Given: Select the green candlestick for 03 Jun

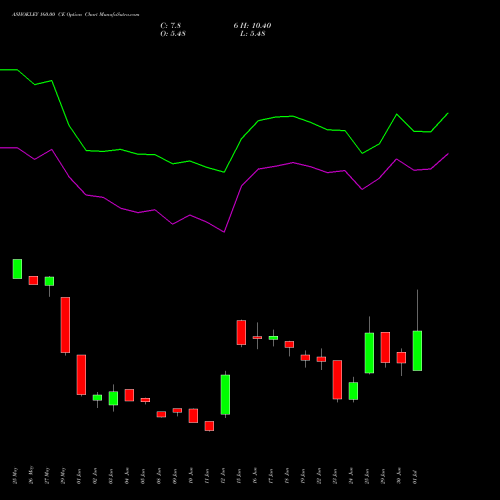Looking at the screenshot, I should 113,398.
